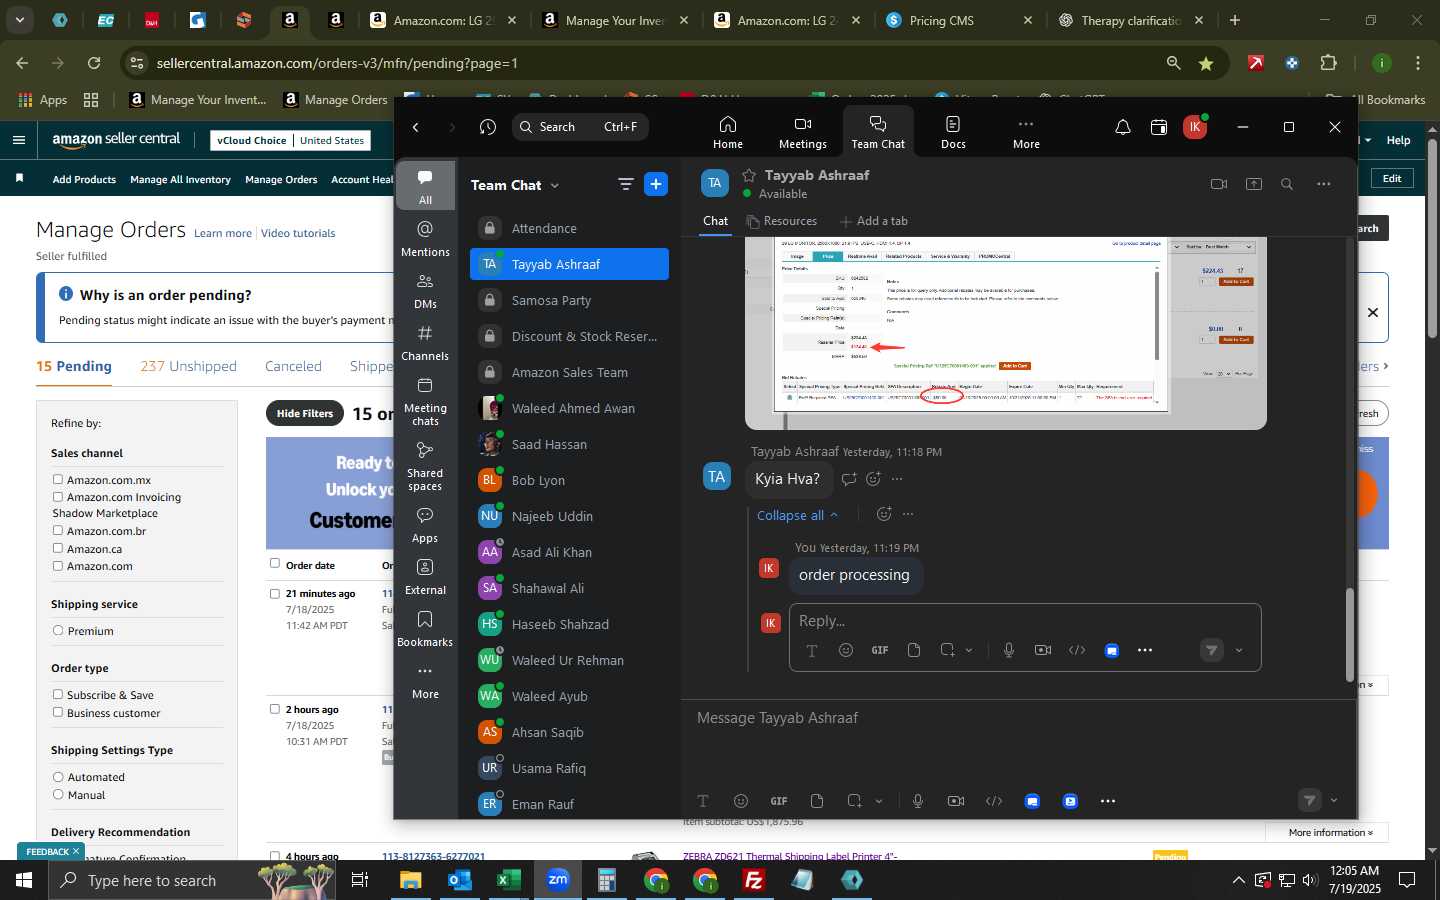Viewport: 1440px width, 900px height.
Task: Collapse all thread replies
Action: 797,515
